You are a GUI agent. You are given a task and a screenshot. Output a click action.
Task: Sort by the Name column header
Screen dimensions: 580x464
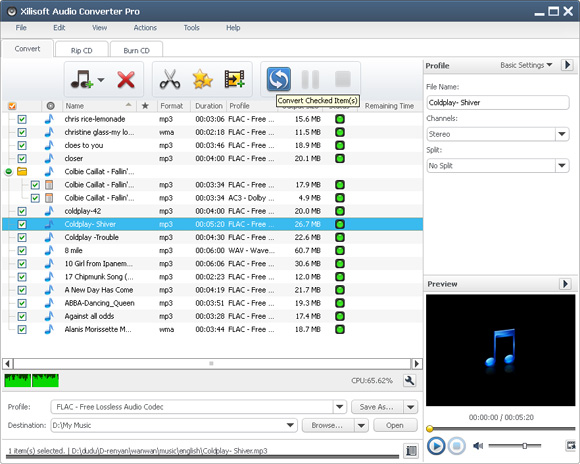[x=99, y=106]
